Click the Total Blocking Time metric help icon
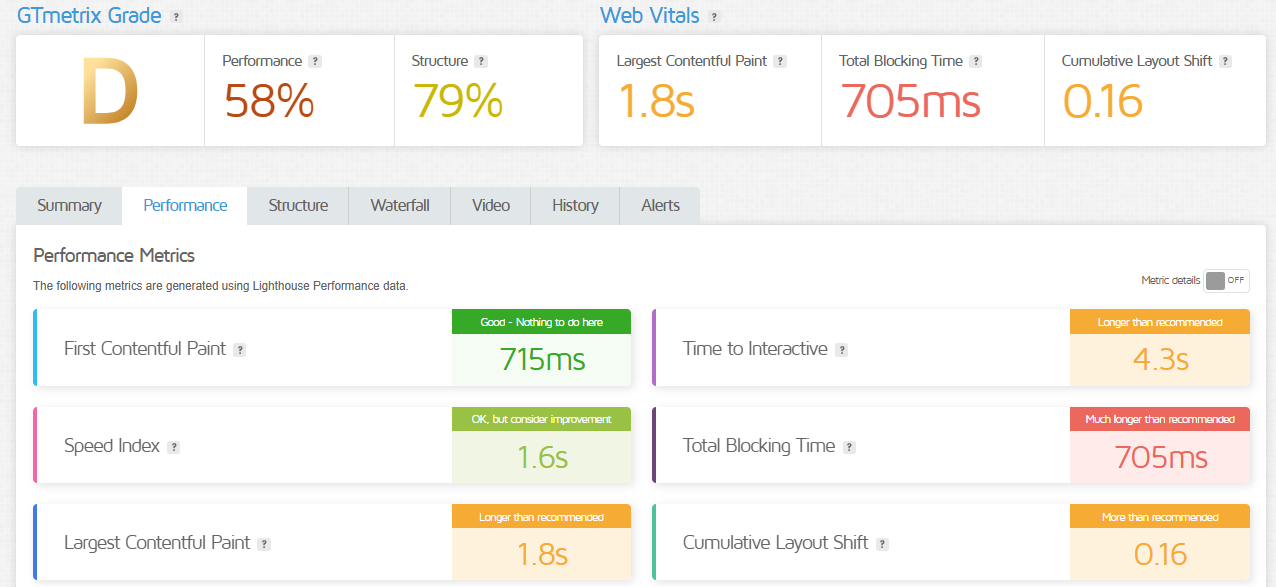Image resolution: width=1276 pixels, height=587 pixels. [849, 447]
